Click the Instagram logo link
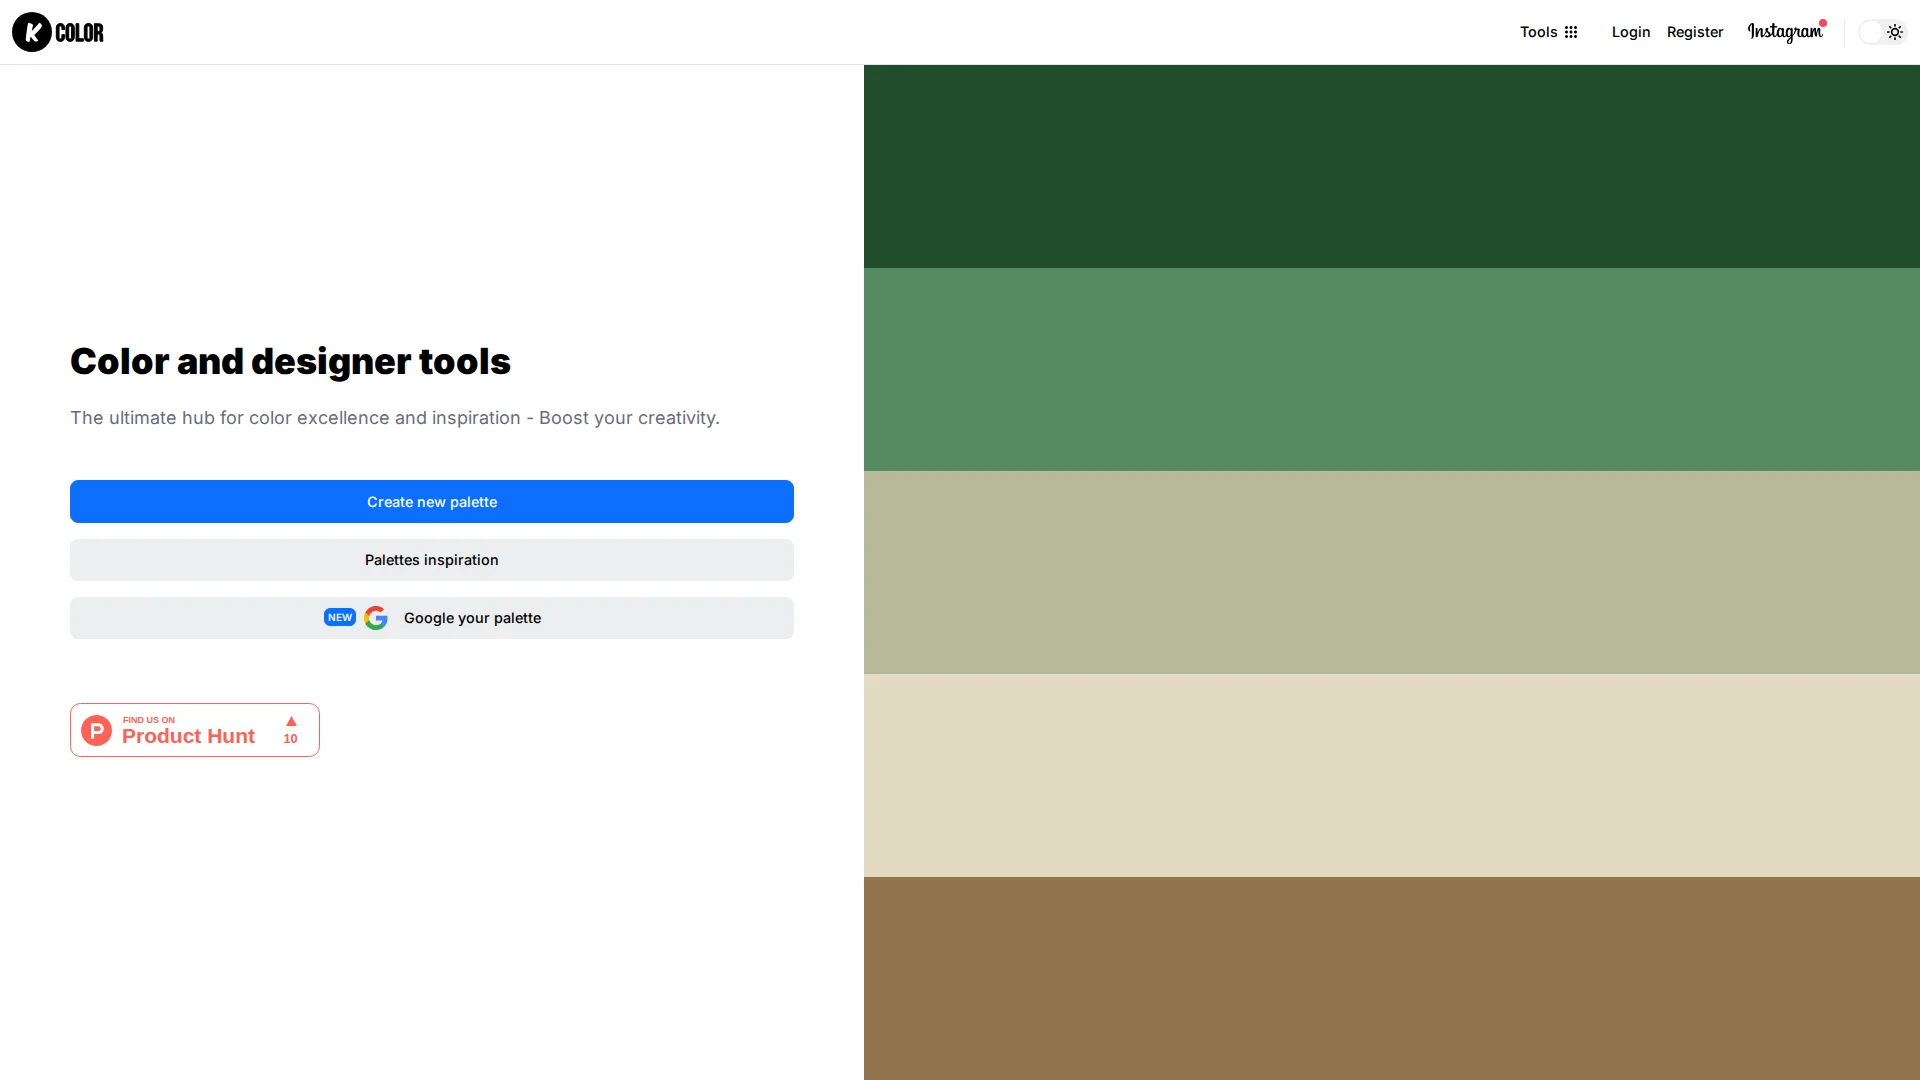The height and width of the screenshot is (1080, 1920). 1785,32
